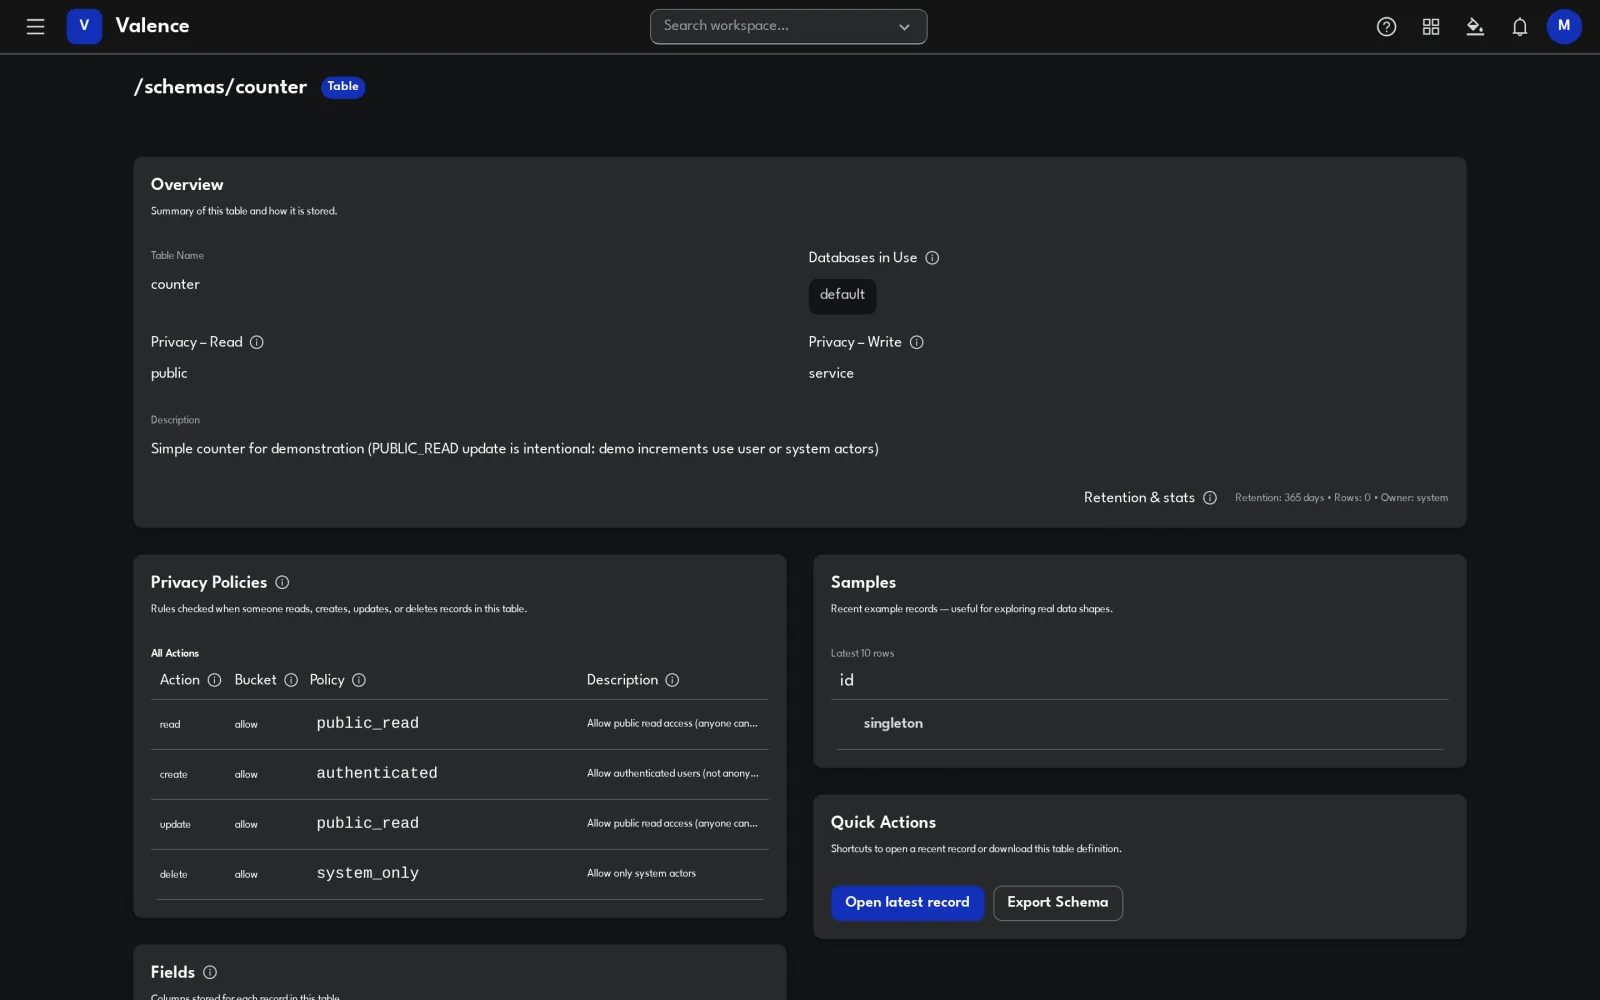Show info for Action column header
The image size is (1600, 1000).
coord(214,680)
